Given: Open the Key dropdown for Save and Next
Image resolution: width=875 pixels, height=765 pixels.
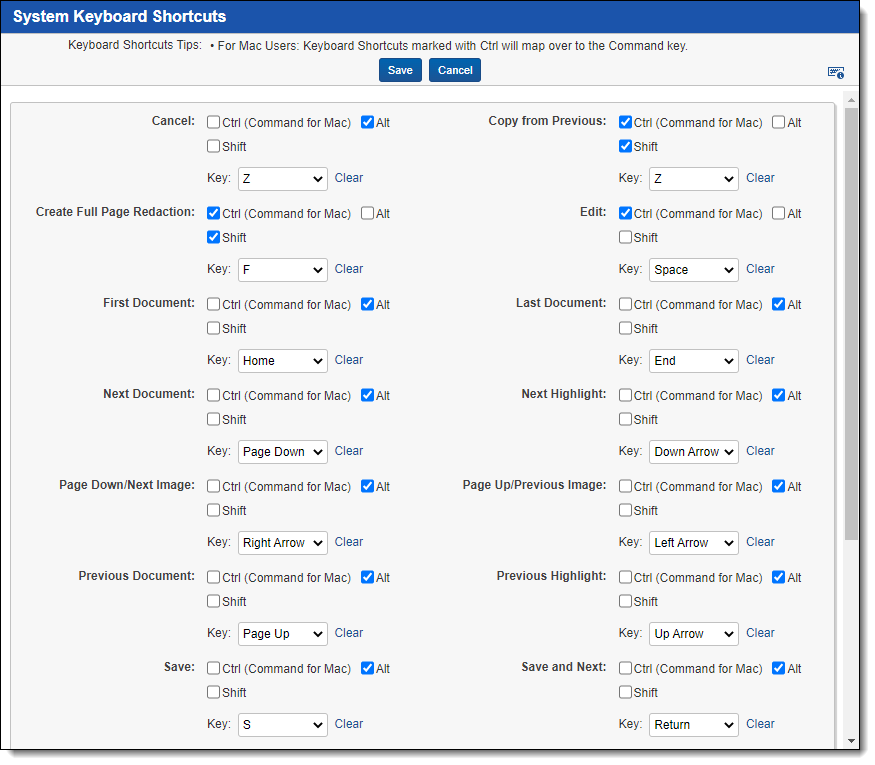Looking at the screenshot, I should click(x=693, y=725).
